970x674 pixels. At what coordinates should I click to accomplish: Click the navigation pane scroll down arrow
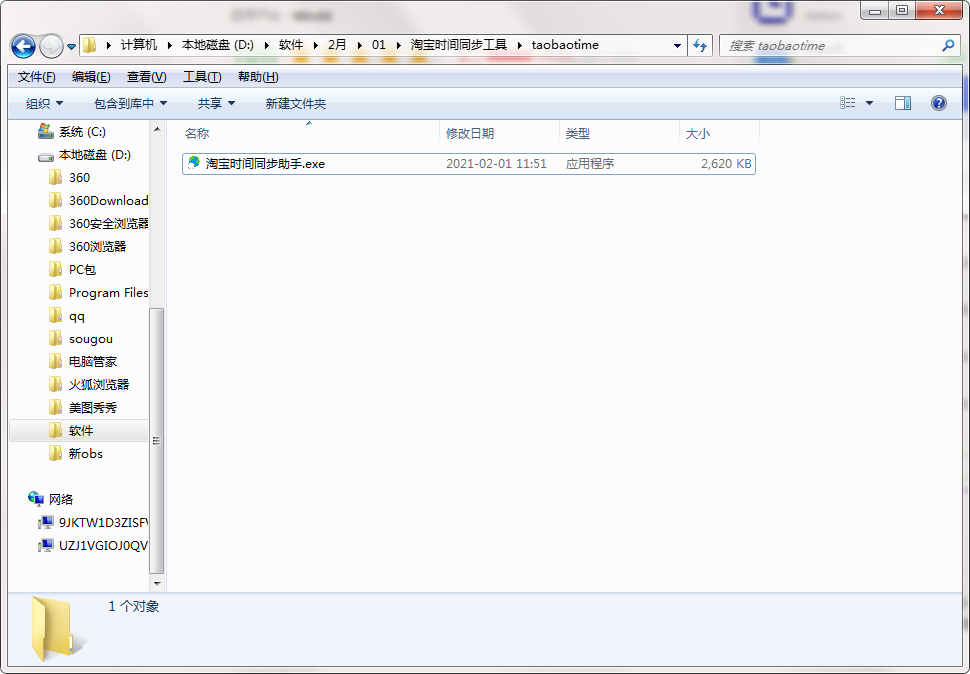pos(157,583)
